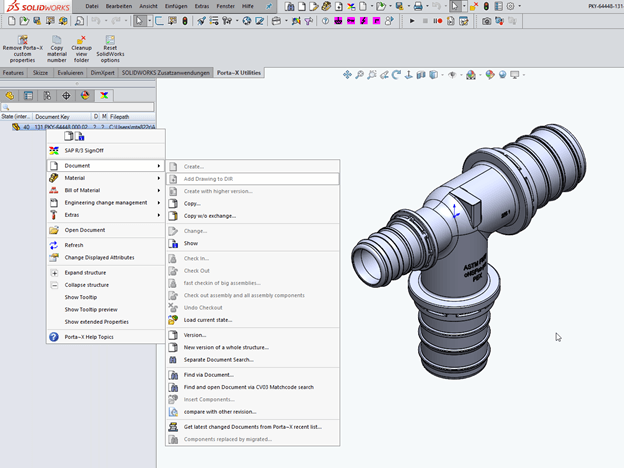
Task: Click Copy material number tool
Action: coord(57,41)
